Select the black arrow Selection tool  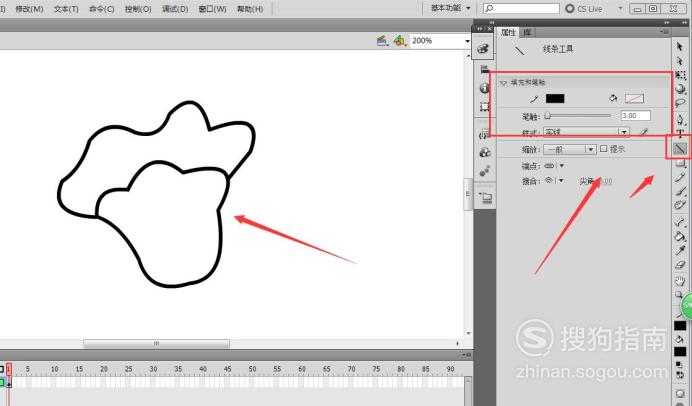pyautogui.click(x=680, y=47)
